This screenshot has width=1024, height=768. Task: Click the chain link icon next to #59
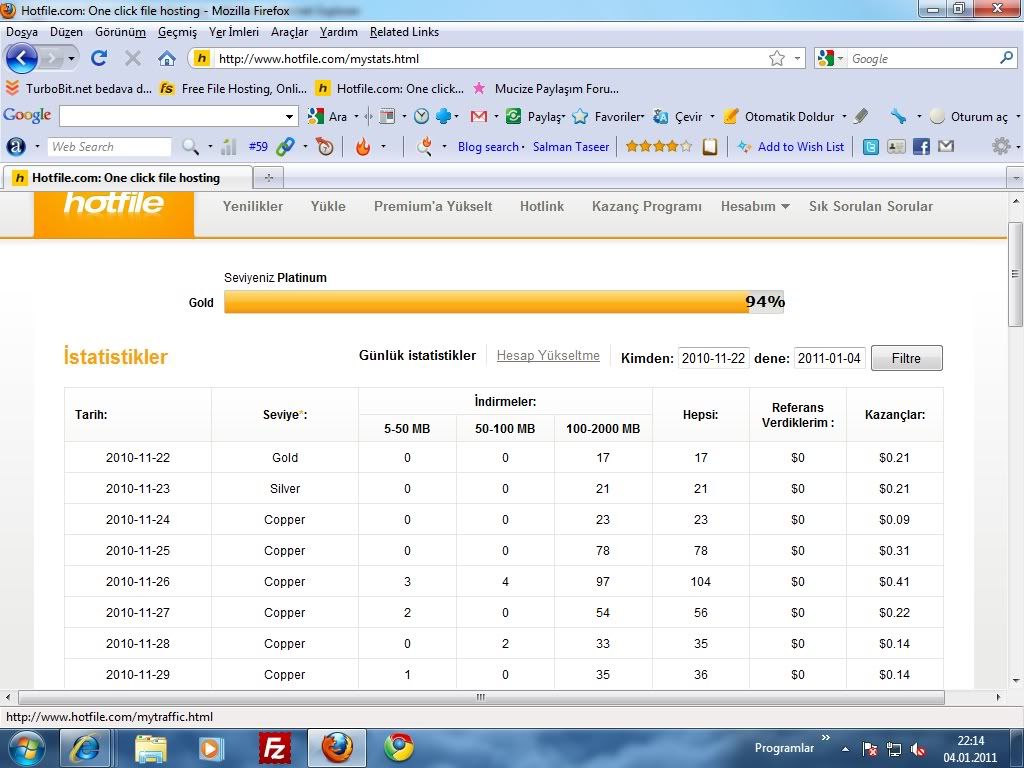pyautogui.click(x=285, y=146)
